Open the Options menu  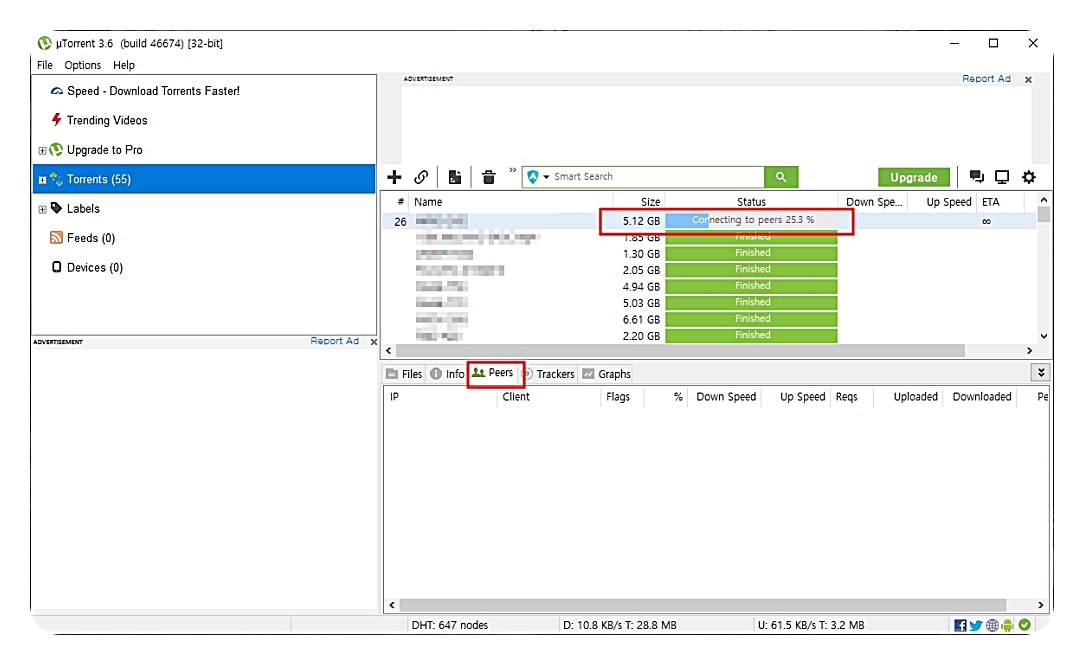(82, 65)
